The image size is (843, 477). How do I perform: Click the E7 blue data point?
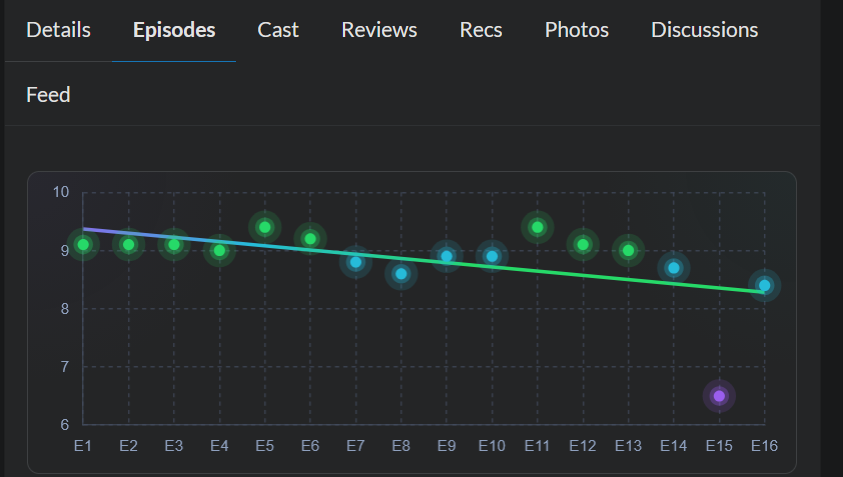click(x=355, y=262)
